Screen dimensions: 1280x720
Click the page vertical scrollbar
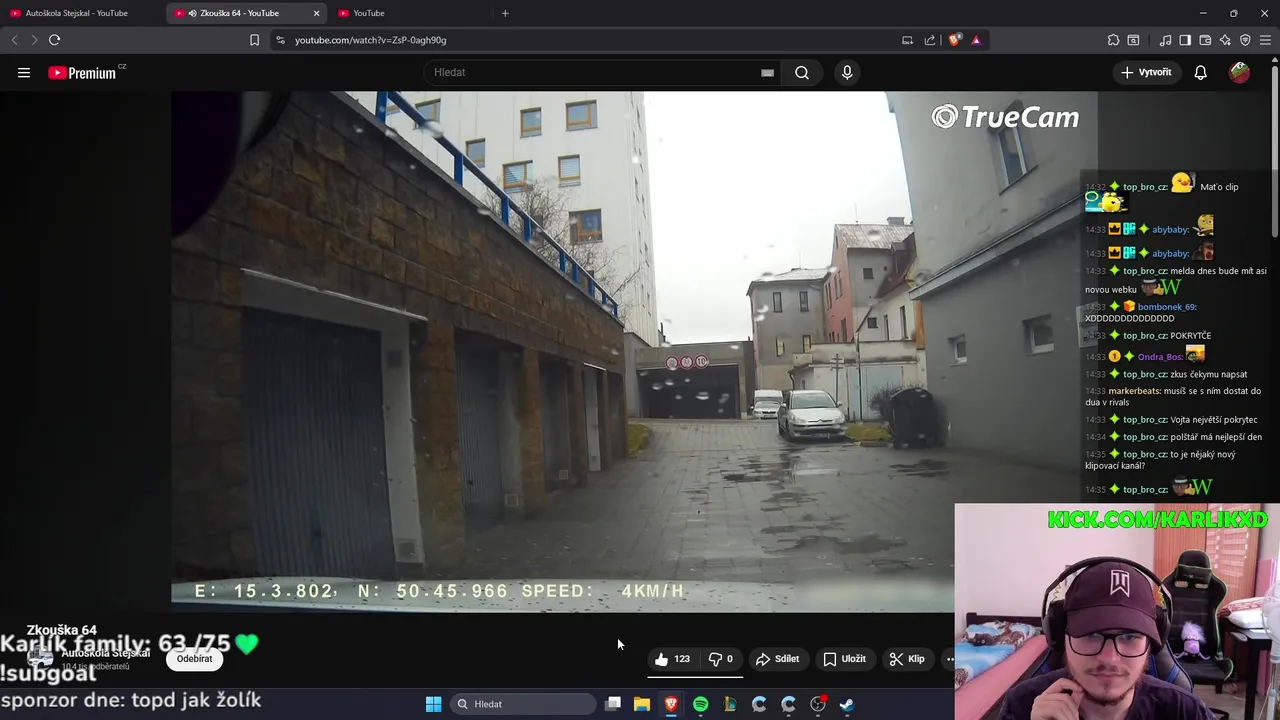[1275, 150]
